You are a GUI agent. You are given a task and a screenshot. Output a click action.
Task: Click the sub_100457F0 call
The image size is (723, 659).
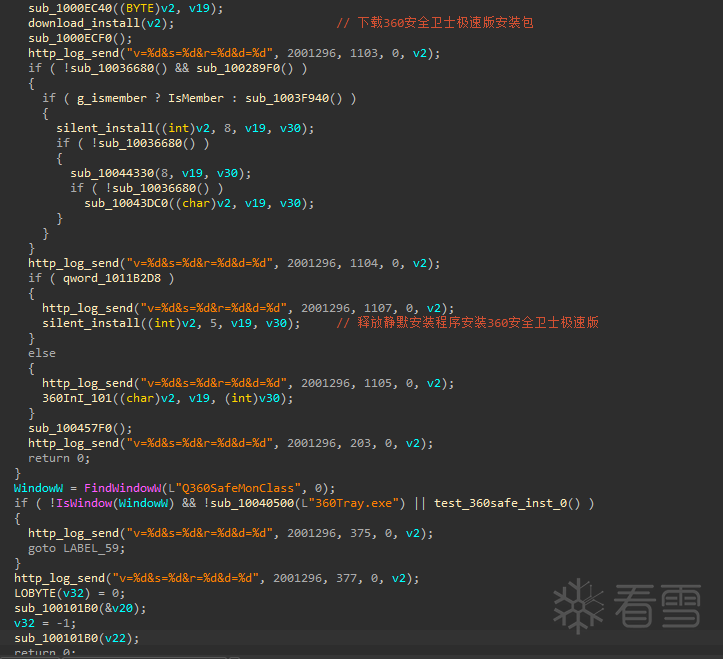pyautogui.click(x=80, y=428)
